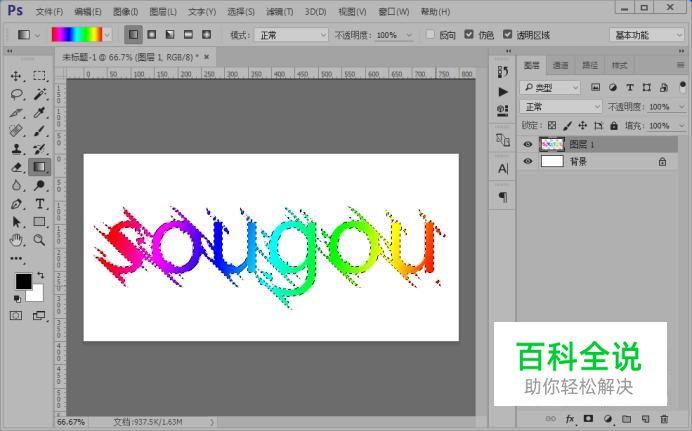This screenshot has height=431, width=692.
Task: Select the Pen tool
Action: tap(16, 204)
